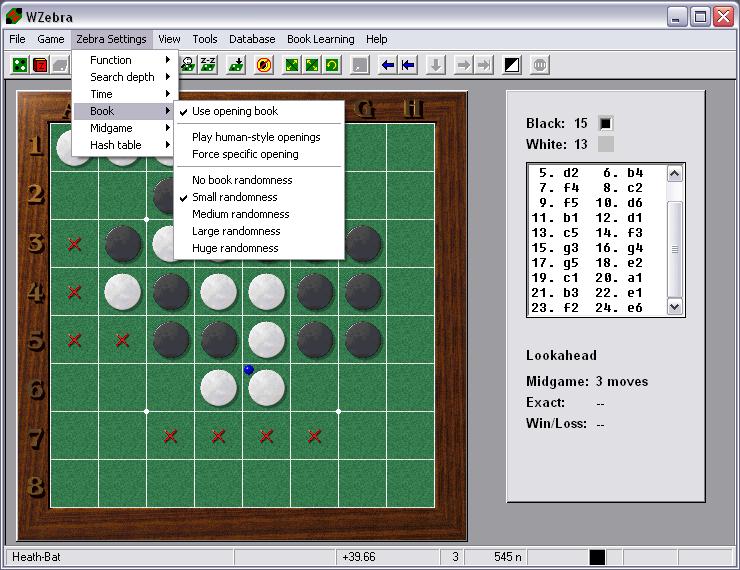Expand the Hash table submenu
Image resolution: width=740 pixels, height=570 pixels.
[x=125, y=145]
